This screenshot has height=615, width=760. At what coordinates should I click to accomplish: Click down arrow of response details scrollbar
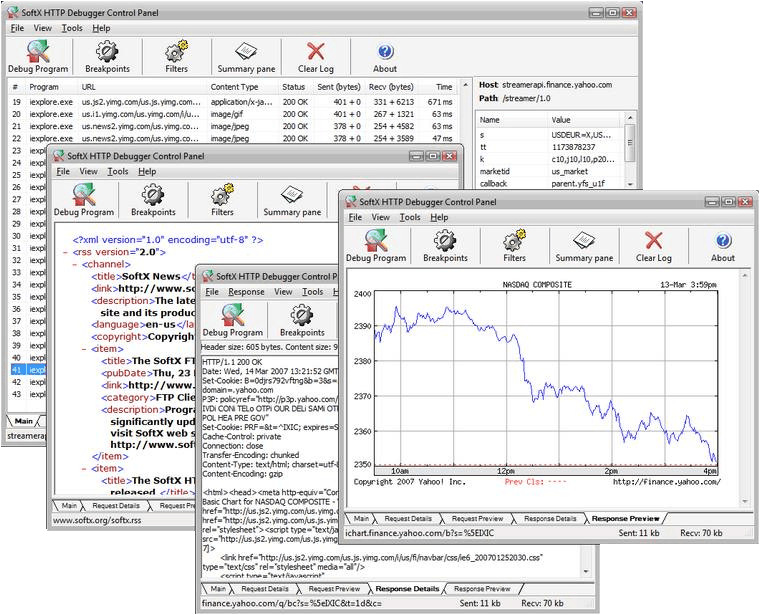point(586,571)
